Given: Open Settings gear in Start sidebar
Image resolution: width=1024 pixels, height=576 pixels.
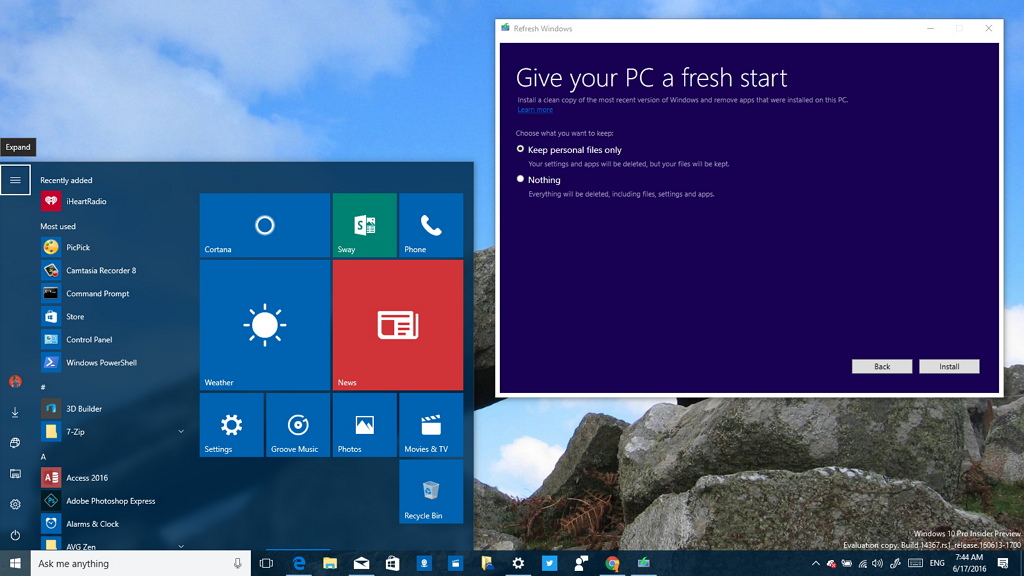Looking at the screenshot, I should point(15,504).
